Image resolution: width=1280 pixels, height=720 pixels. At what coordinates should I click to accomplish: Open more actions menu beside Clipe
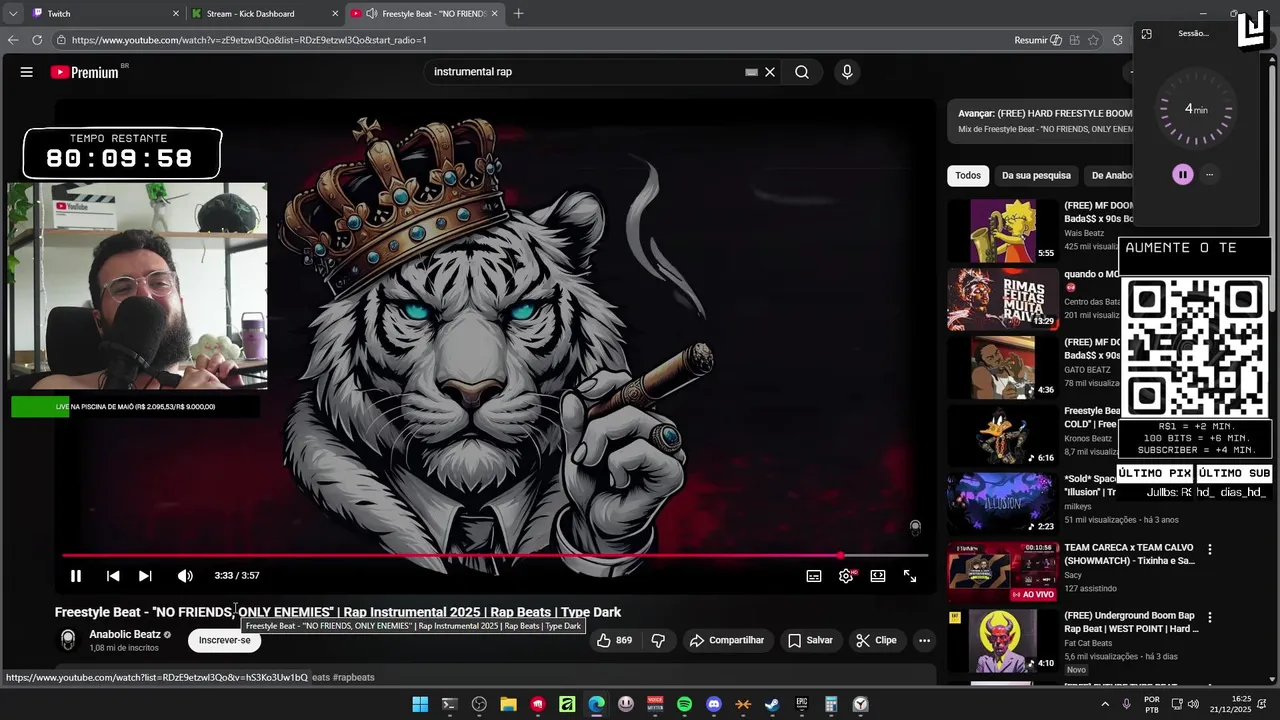pos(924,640)
